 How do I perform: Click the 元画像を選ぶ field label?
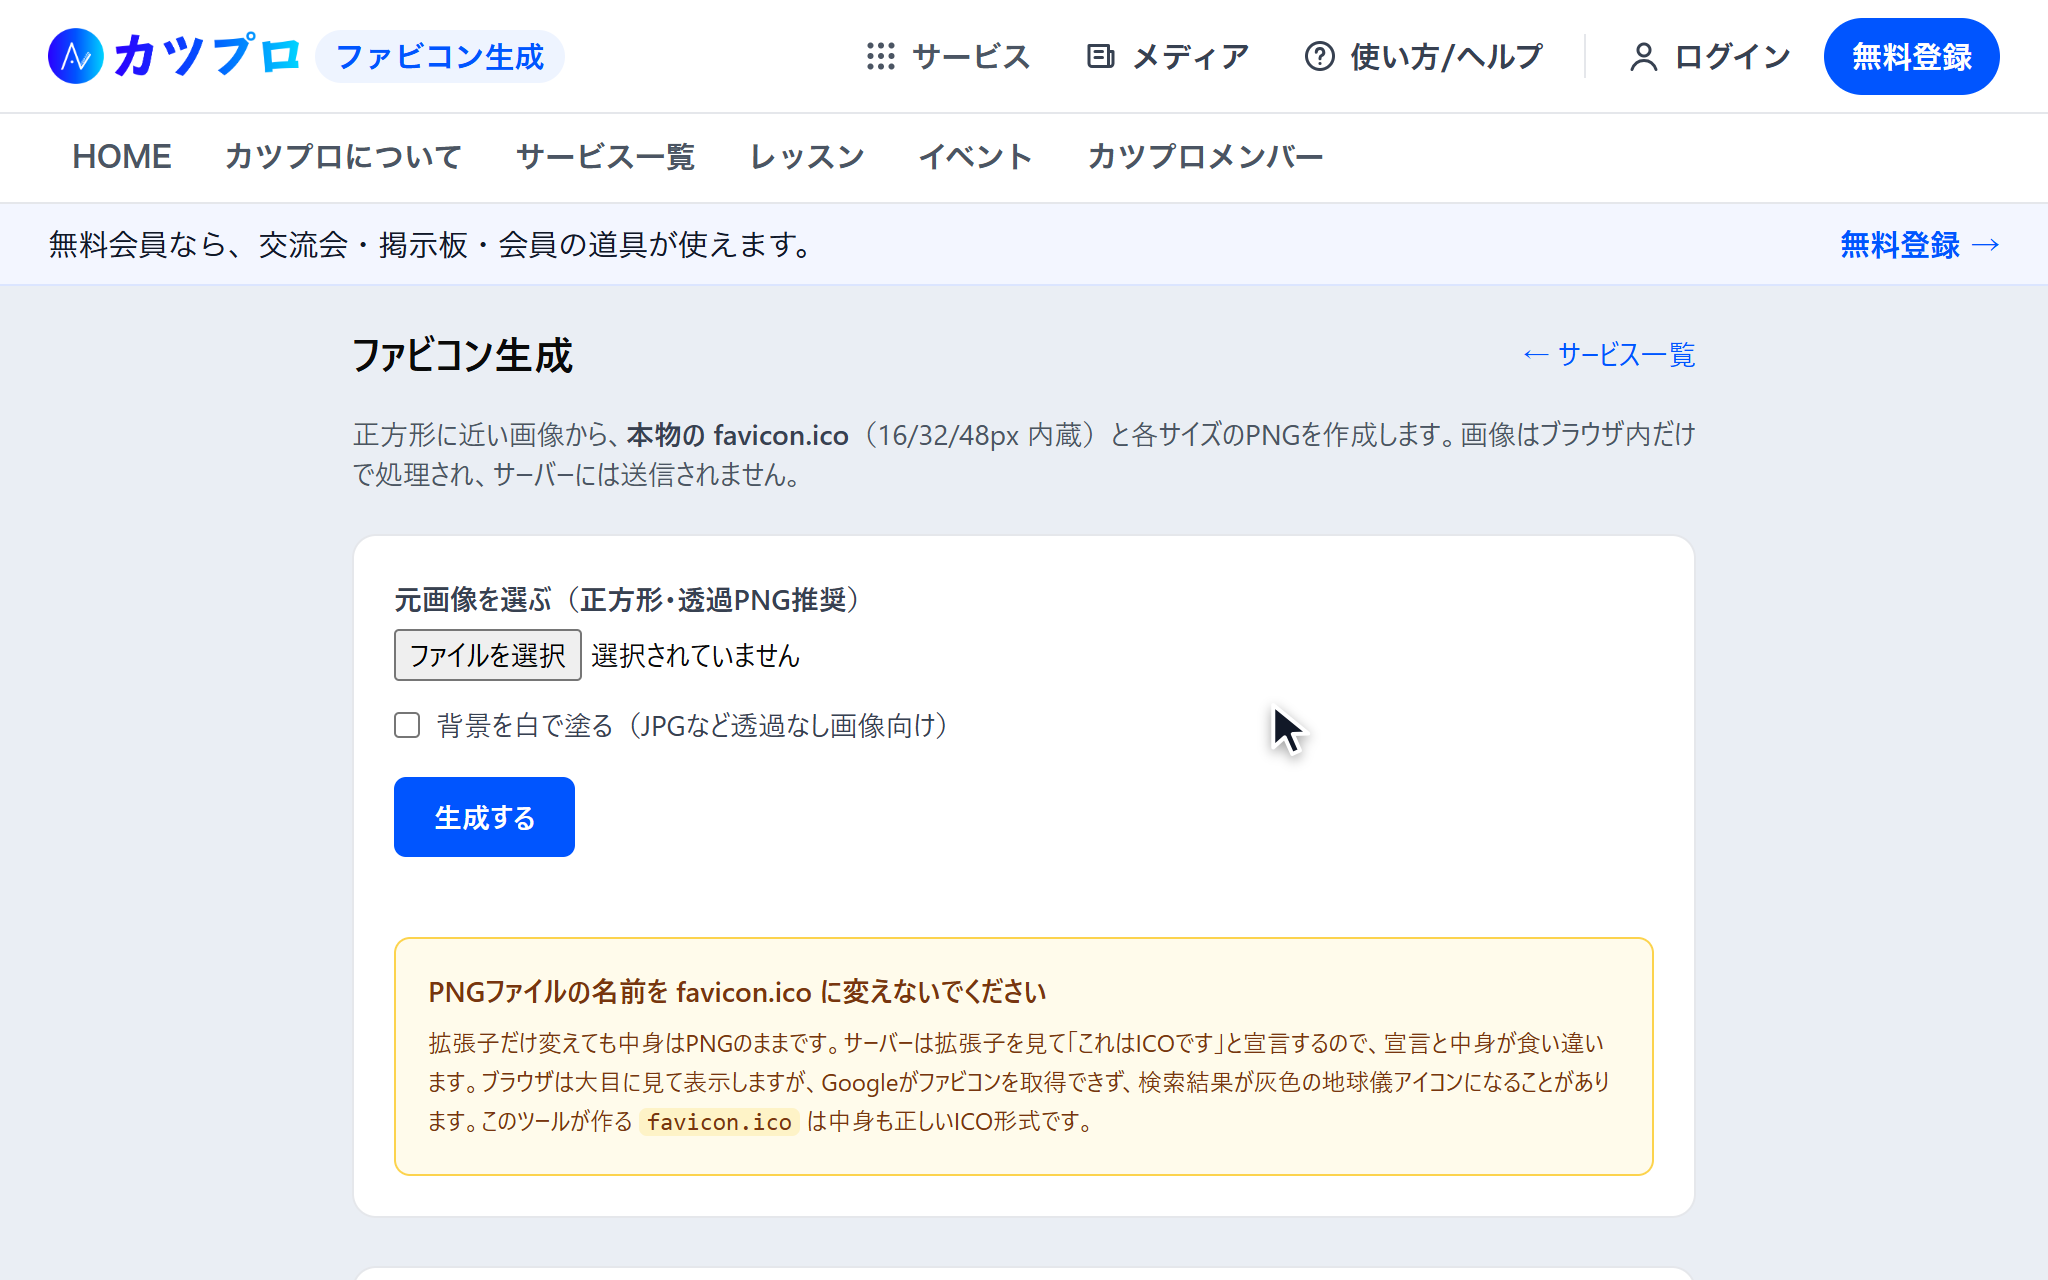[x=626, y=600]
